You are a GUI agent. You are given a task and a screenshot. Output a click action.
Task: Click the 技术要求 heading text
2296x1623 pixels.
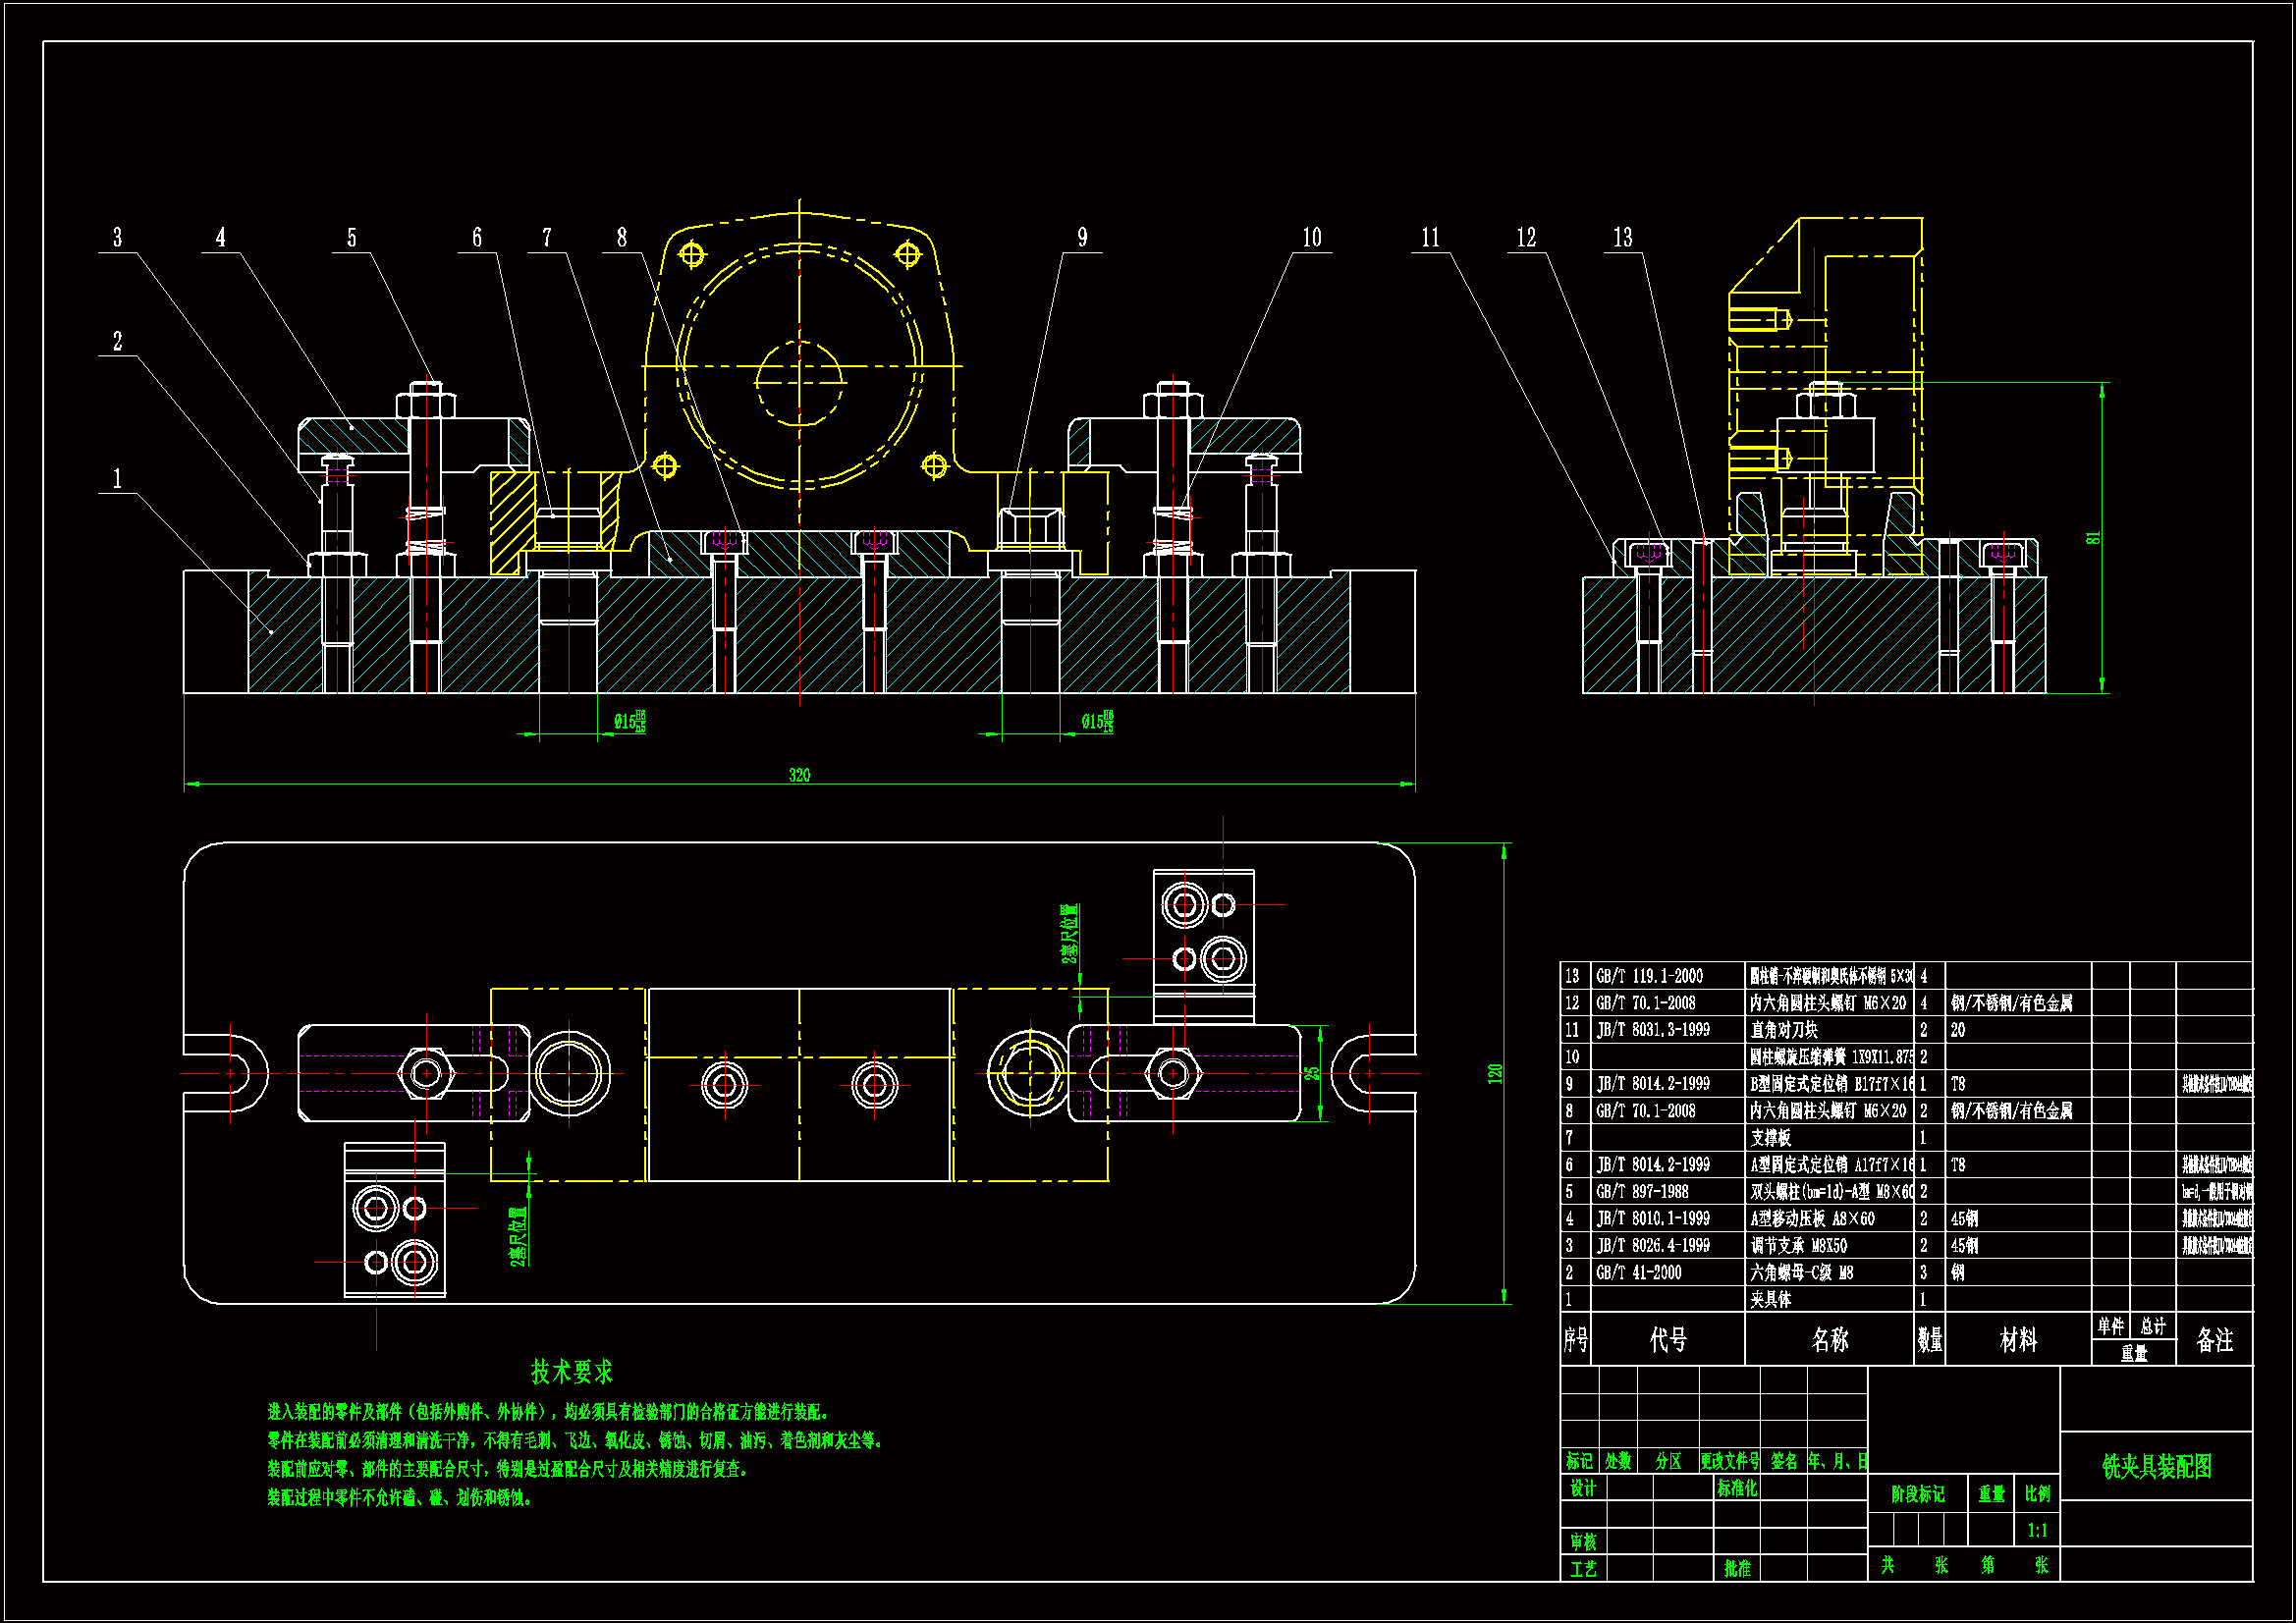point(571,1372)
